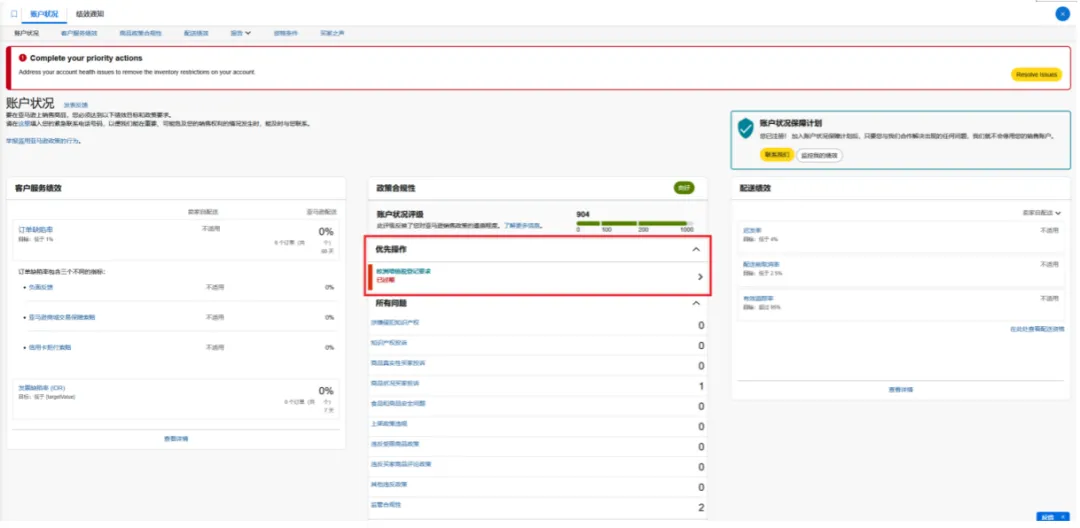Open the 亚马逊商城交易保障索赔 link
Viewport: 1080px width, 528px height.
tap(62, 317)
